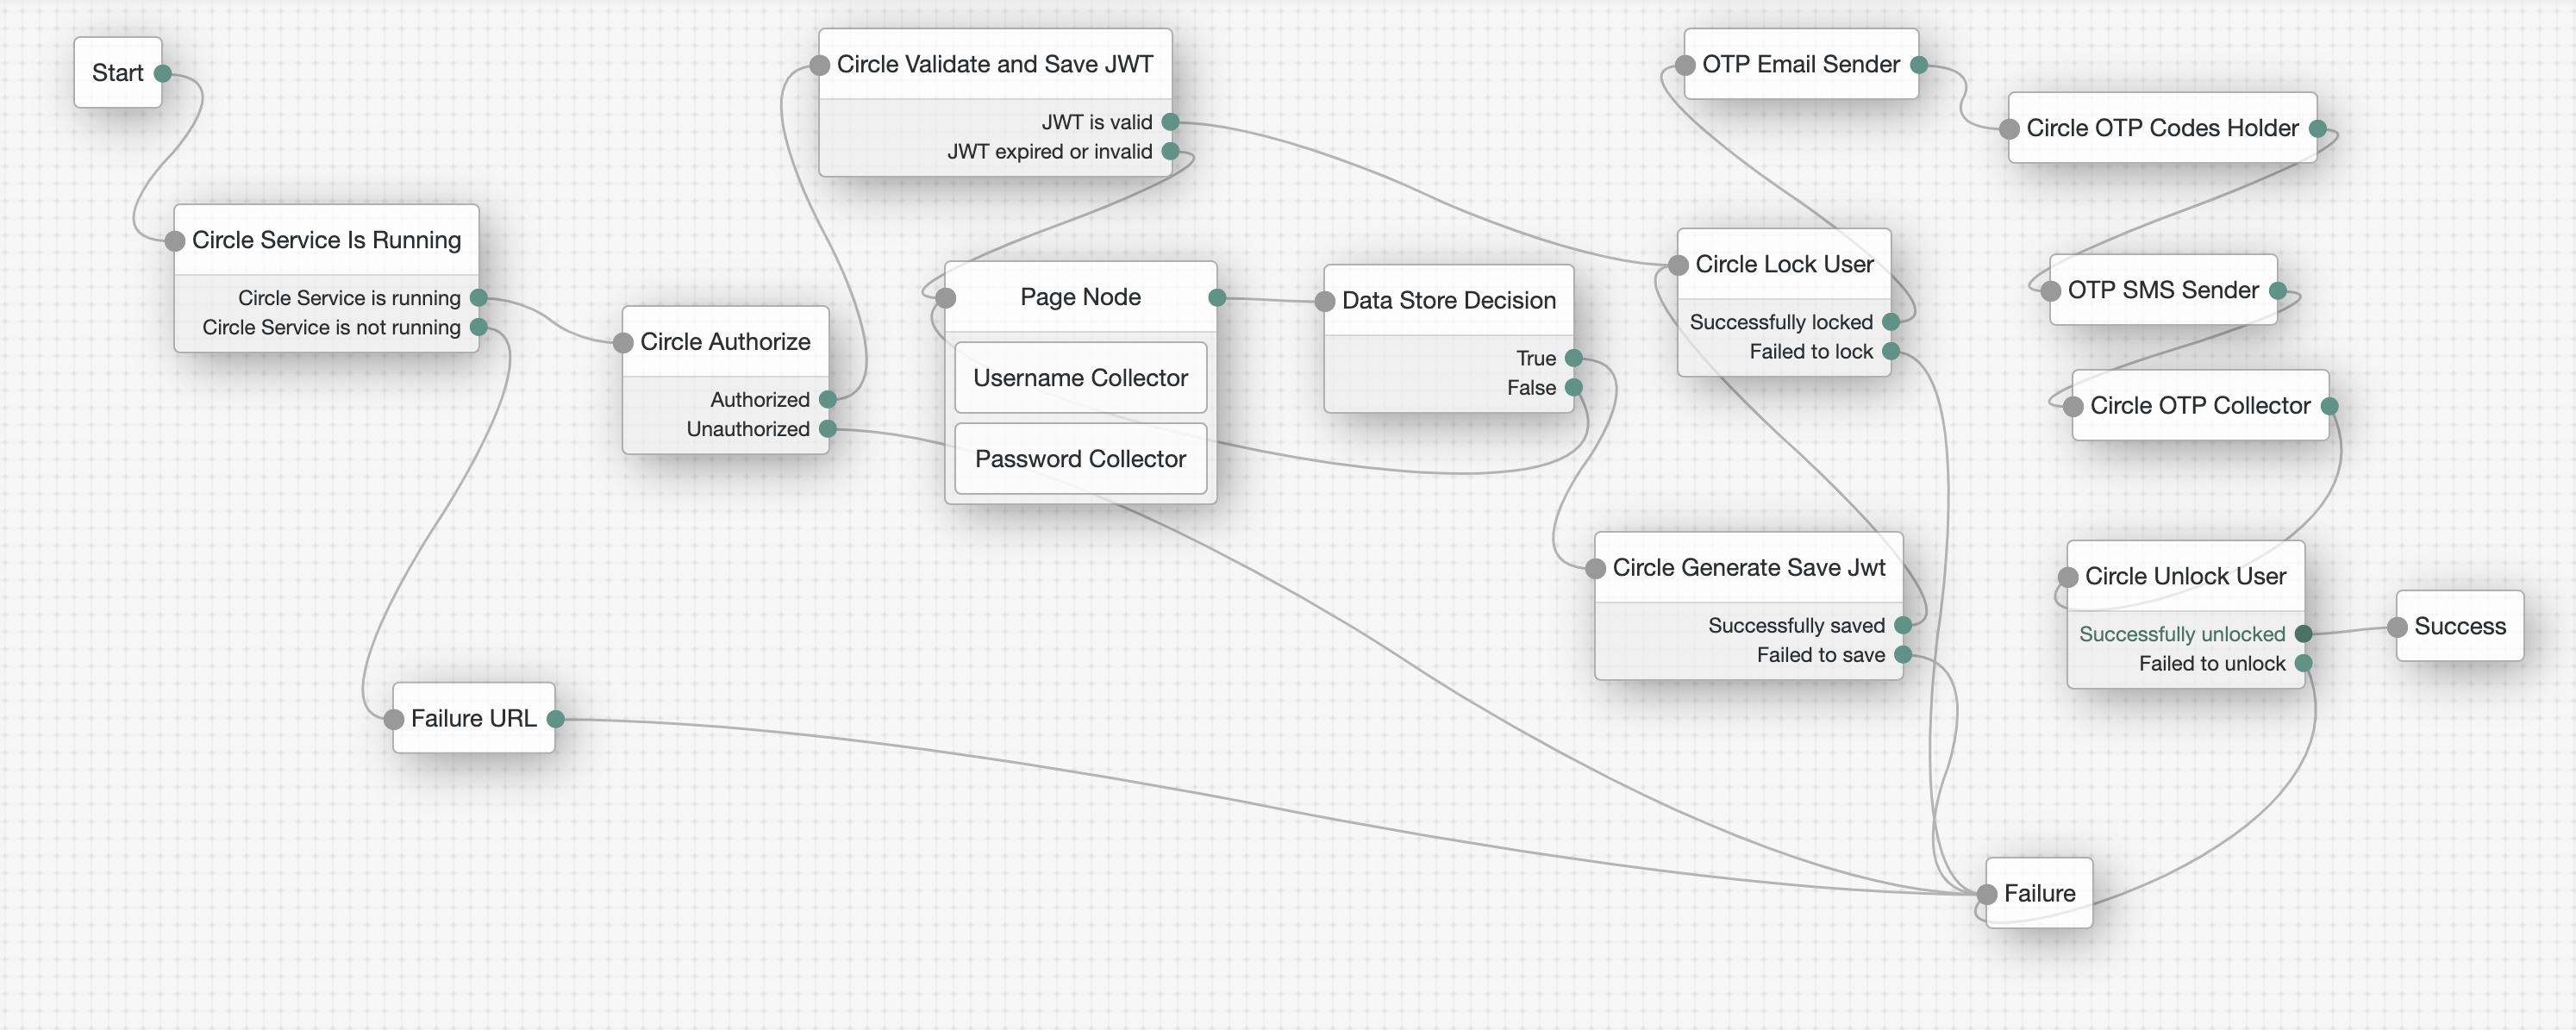Viewport: 2576px width, 1030px height.
Task: Click the Page Node output connector dot
Action: pyautogui.click(x=1217, y=297)
